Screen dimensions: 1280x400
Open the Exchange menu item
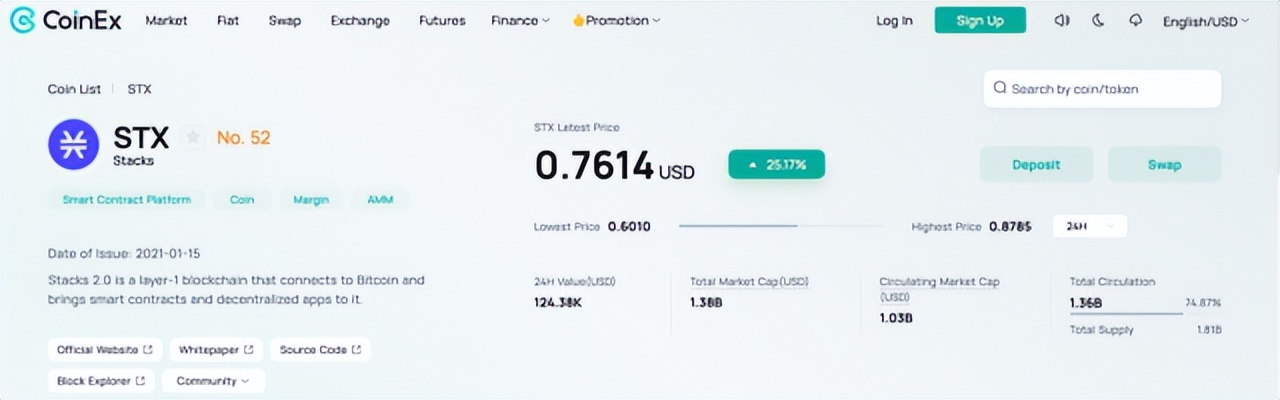[x=359, y=20]
